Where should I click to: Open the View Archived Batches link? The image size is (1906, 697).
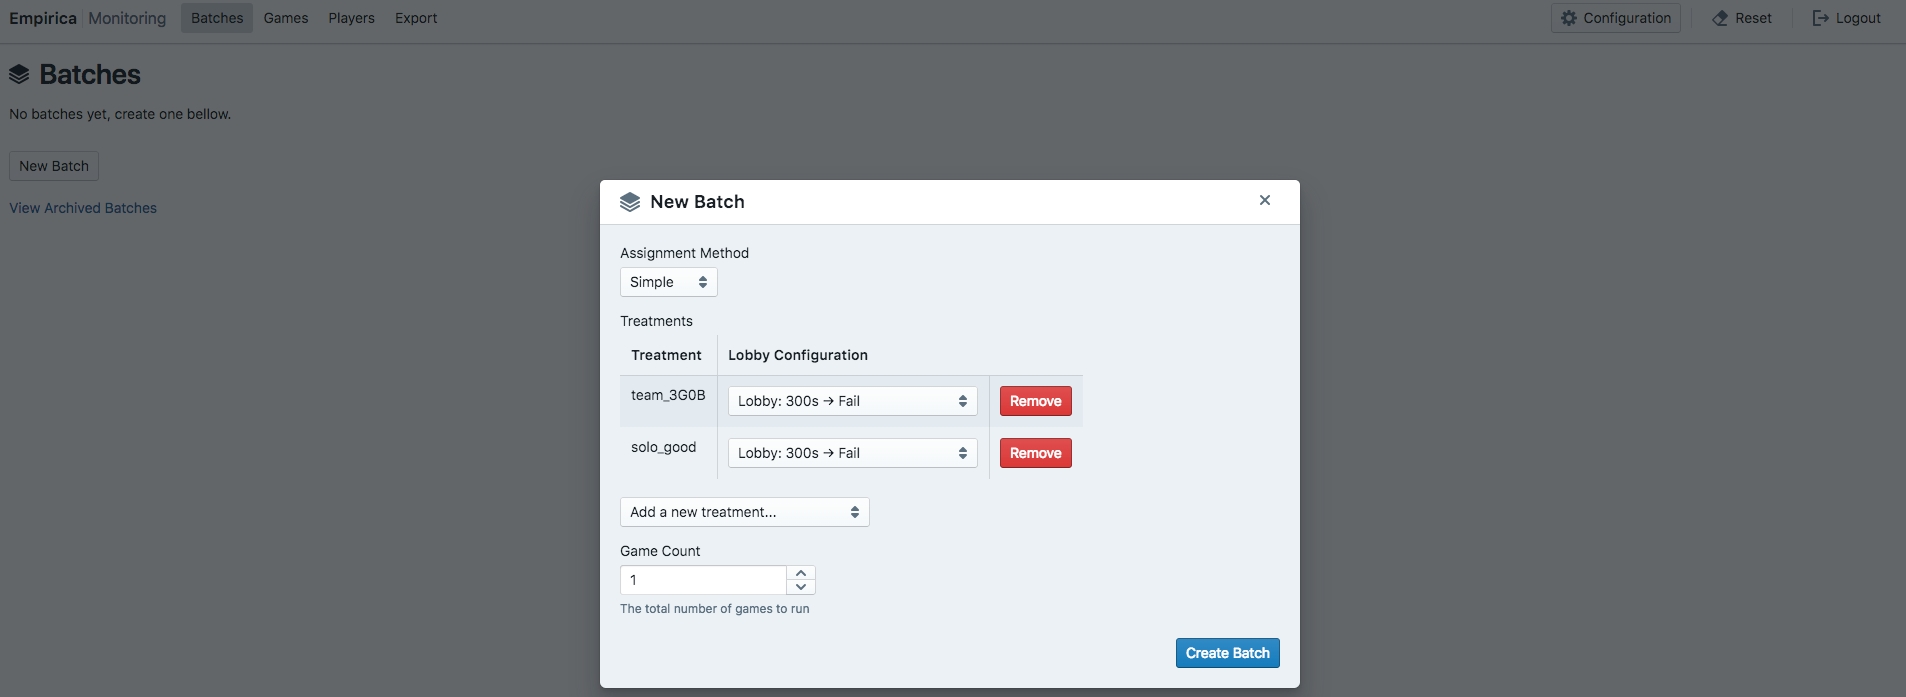coord(83,208)
